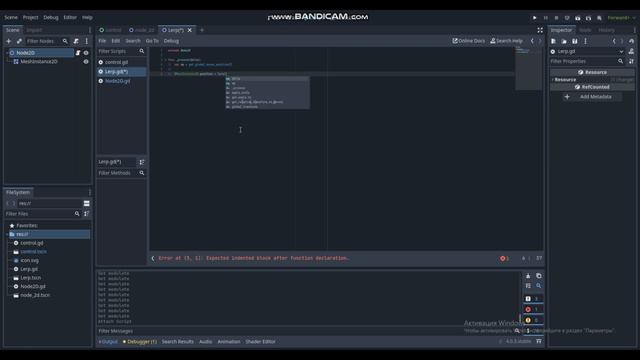The height and width of the screenshot is (360, 640).
Task: Toggle alphabetical sorting of methods list
Action: click(x=142, y=162)
